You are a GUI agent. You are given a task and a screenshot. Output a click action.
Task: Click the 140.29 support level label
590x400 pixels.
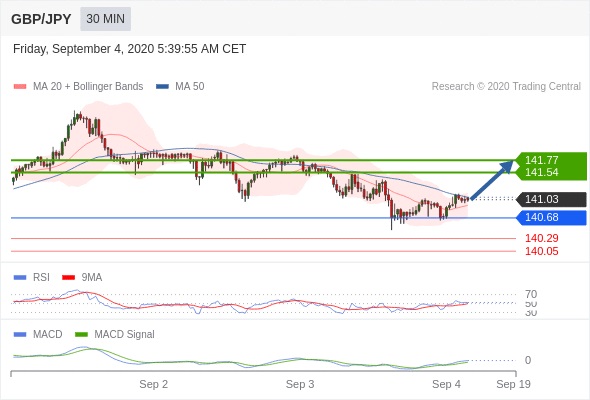(x=541, y=238)
